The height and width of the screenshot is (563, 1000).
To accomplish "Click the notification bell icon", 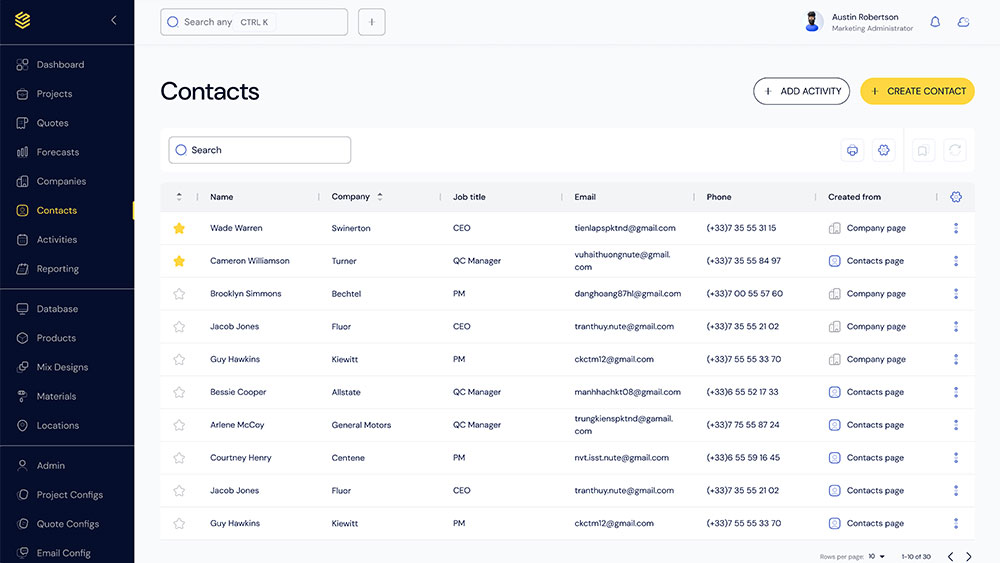I will [935, 21].
